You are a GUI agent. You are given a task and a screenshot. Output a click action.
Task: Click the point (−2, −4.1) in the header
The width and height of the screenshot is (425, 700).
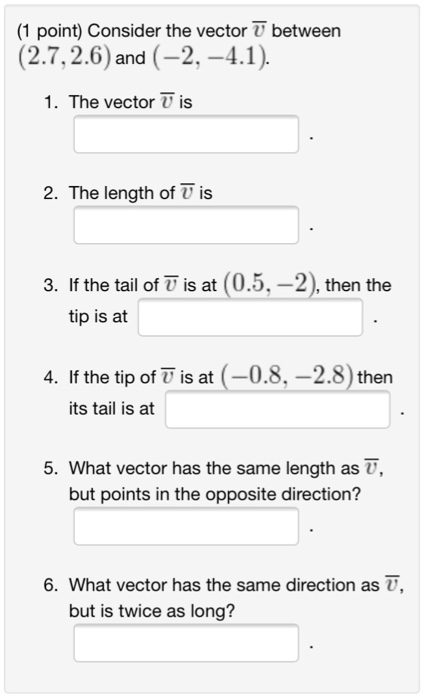pyautogui.click(x=210, y=58)
